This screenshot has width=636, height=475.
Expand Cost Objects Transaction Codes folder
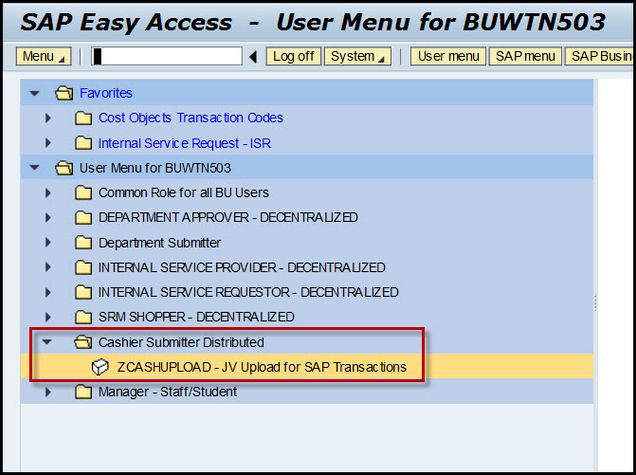(x=48, y=118)
